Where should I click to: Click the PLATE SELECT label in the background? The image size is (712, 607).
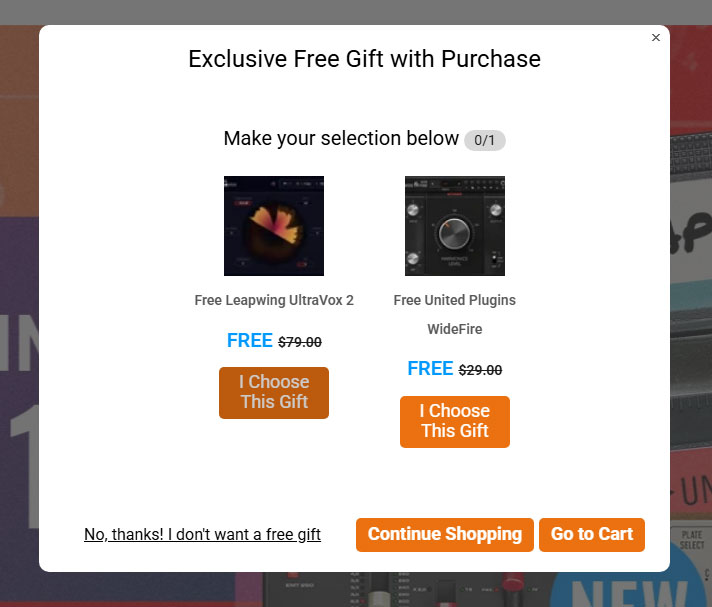pos(692,540)
